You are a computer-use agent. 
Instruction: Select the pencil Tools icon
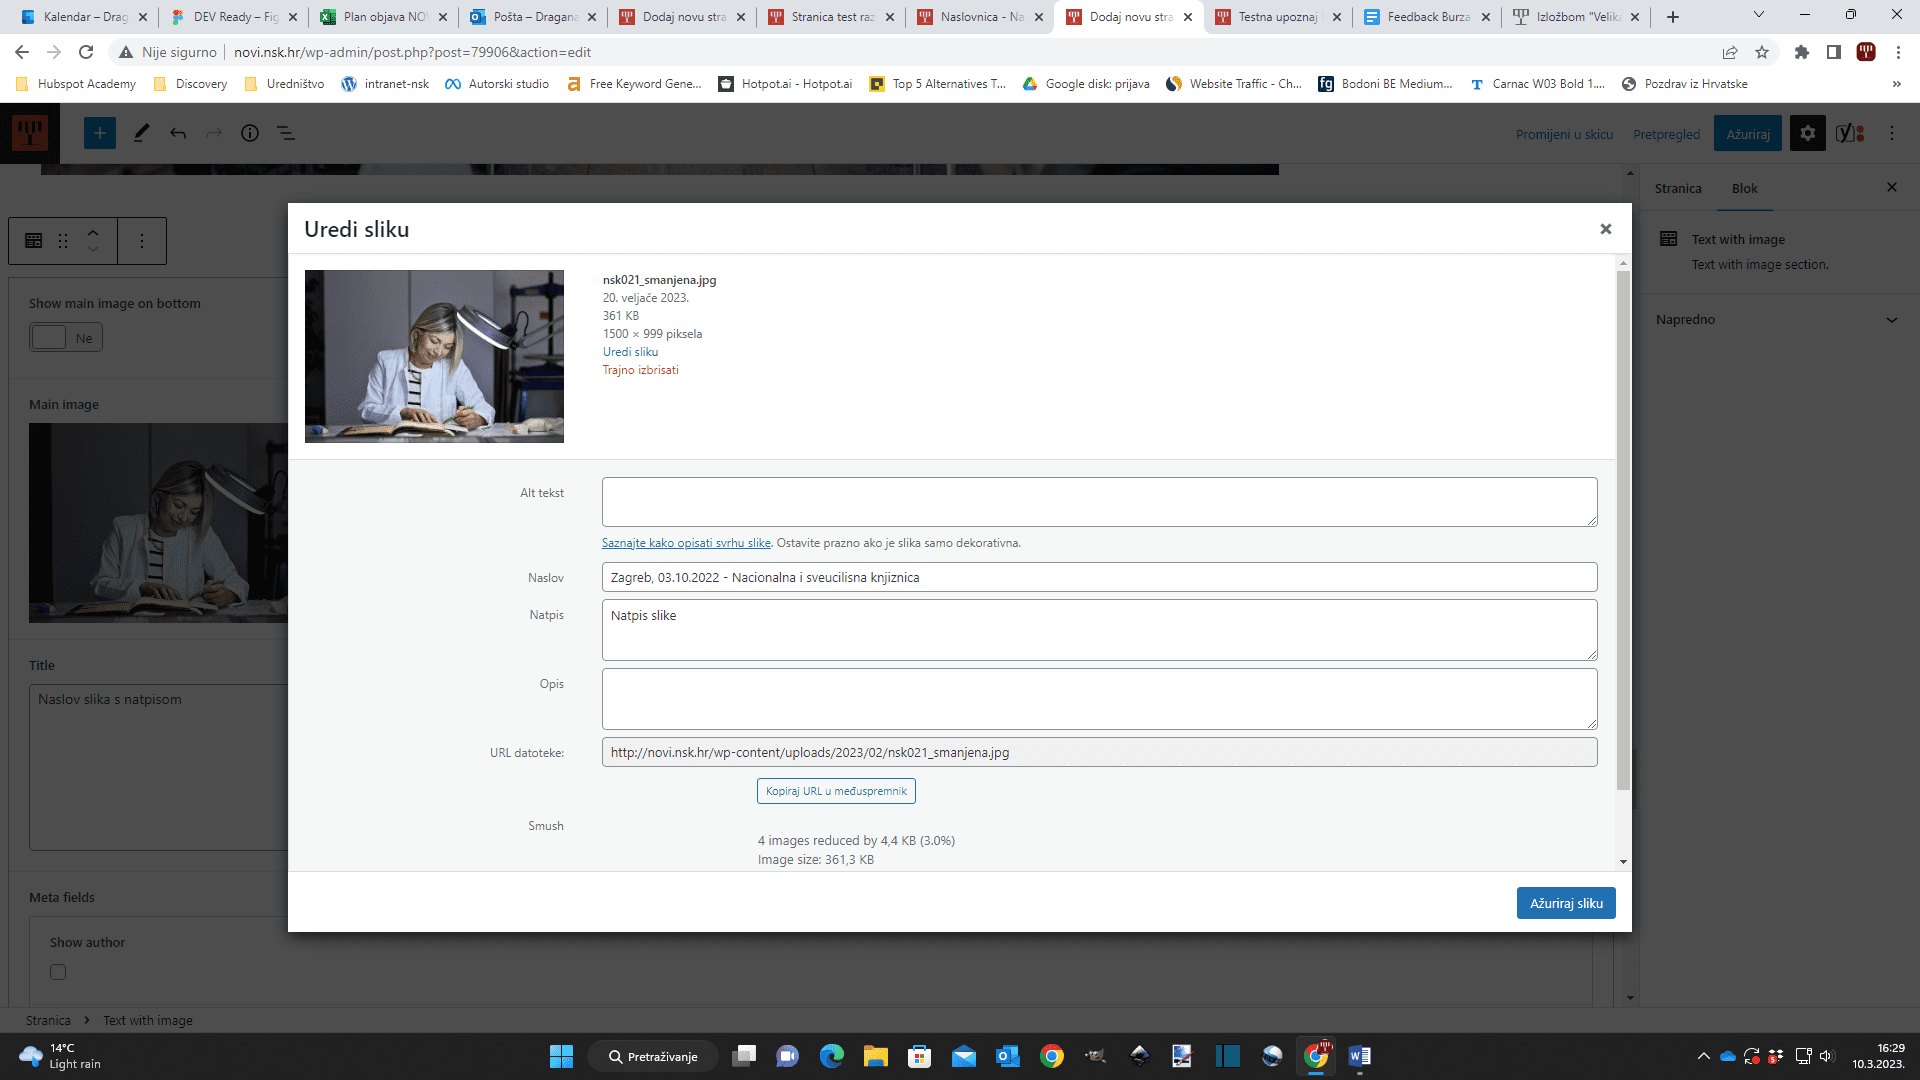141,133
